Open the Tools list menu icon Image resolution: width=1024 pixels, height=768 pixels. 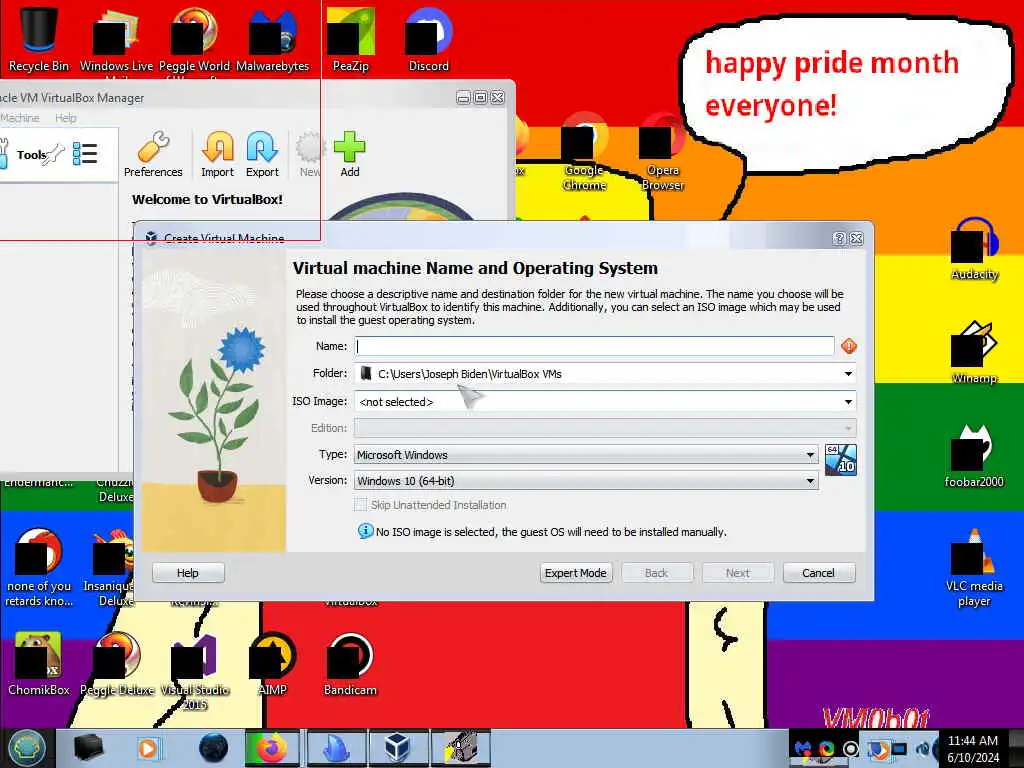click(85, 154)
